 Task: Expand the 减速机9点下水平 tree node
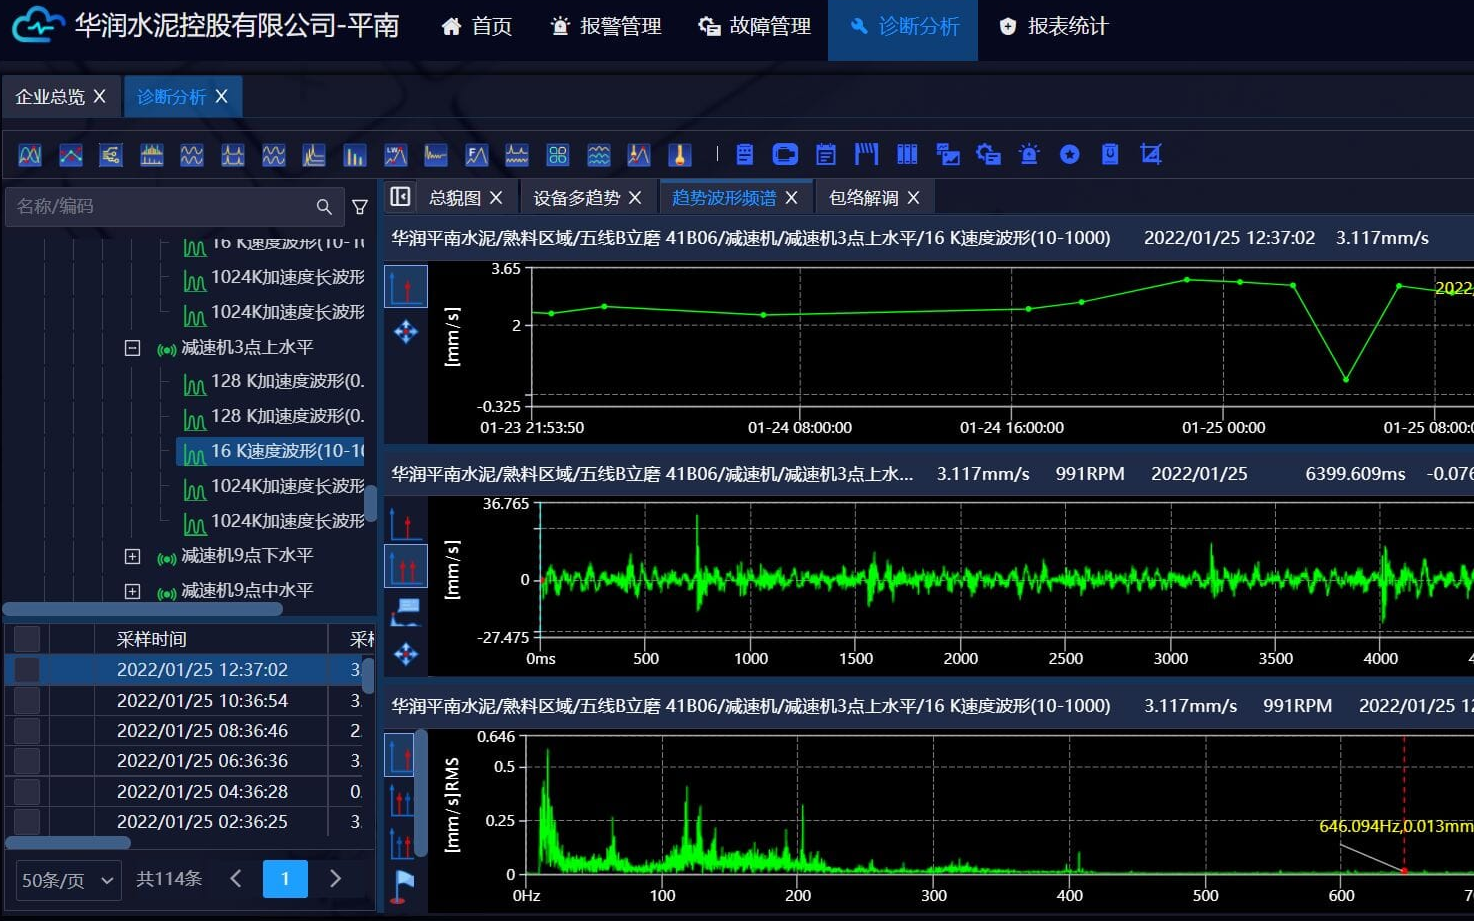pos(132,556)
